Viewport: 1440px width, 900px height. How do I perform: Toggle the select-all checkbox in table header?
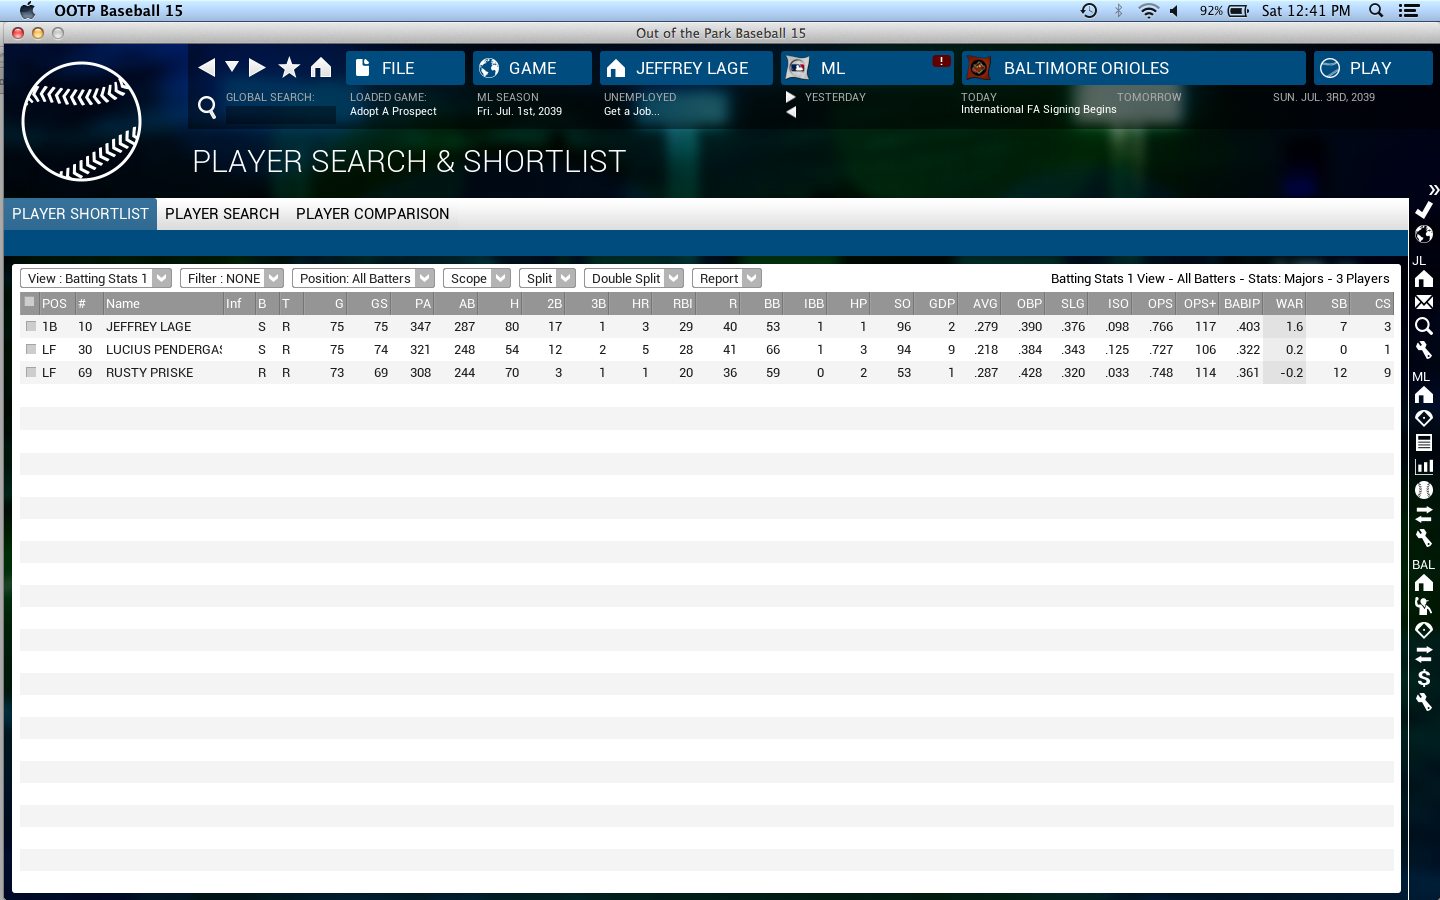point(30,302)
